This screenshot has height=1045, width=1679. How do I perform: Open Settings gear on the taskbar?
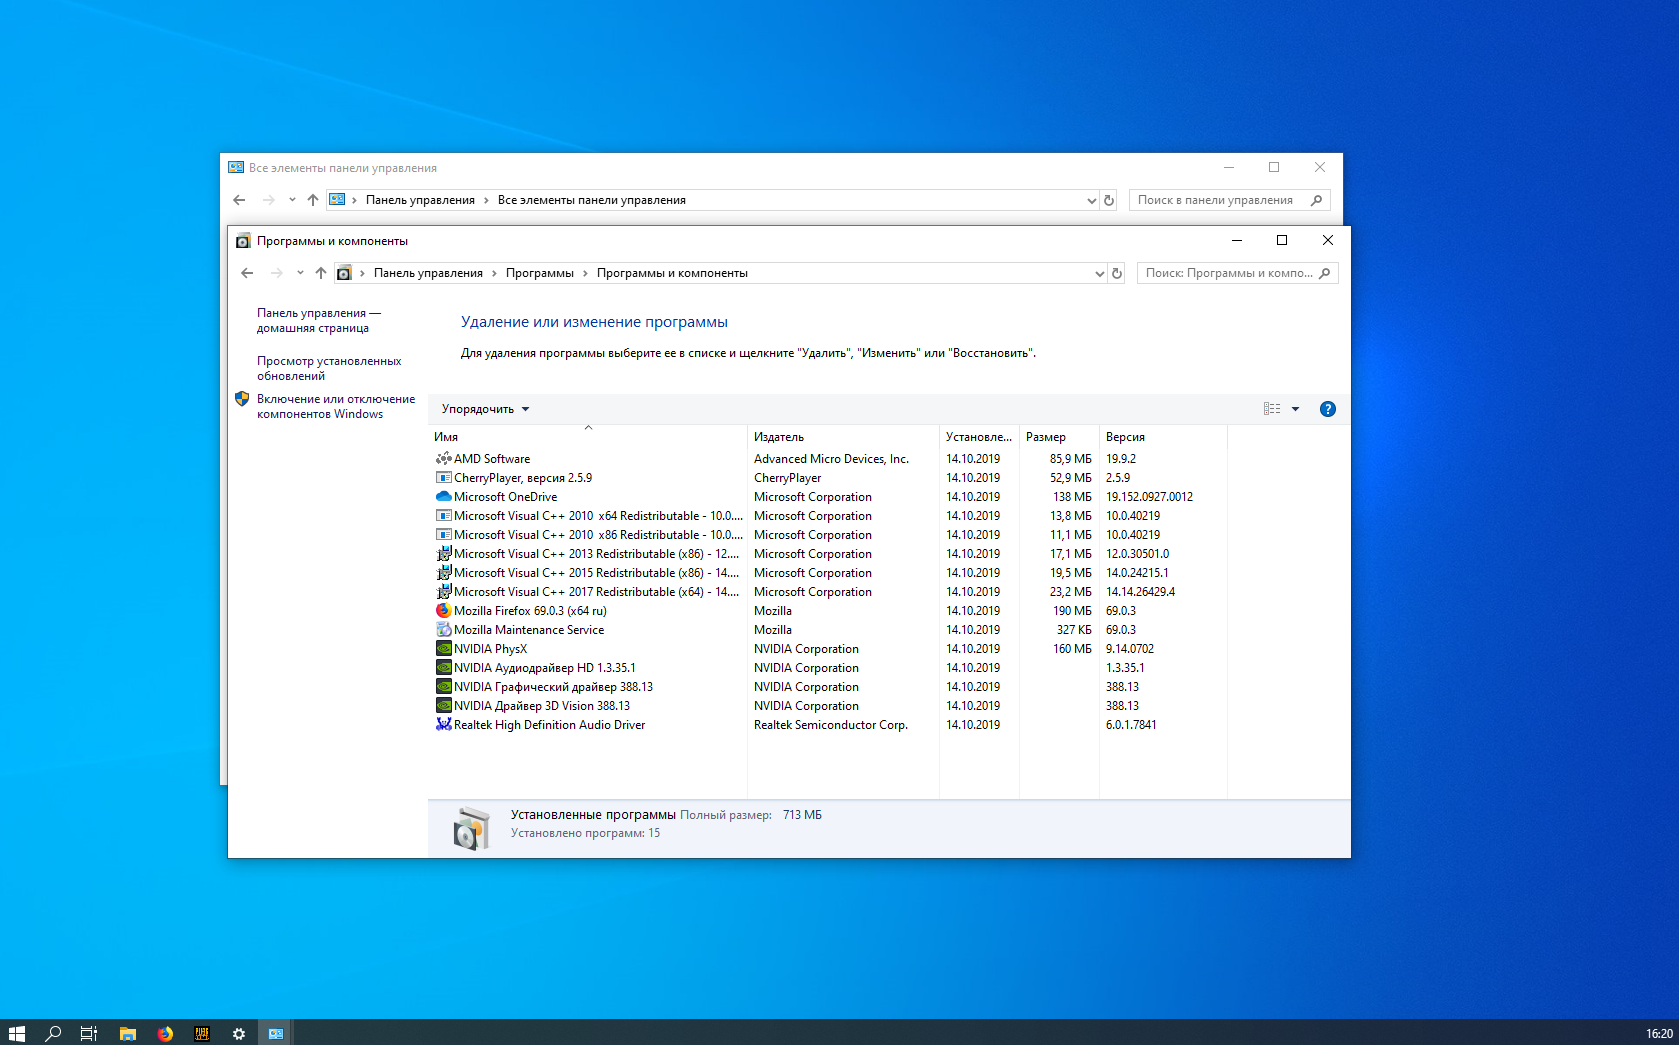click(x=239, y=1033)
